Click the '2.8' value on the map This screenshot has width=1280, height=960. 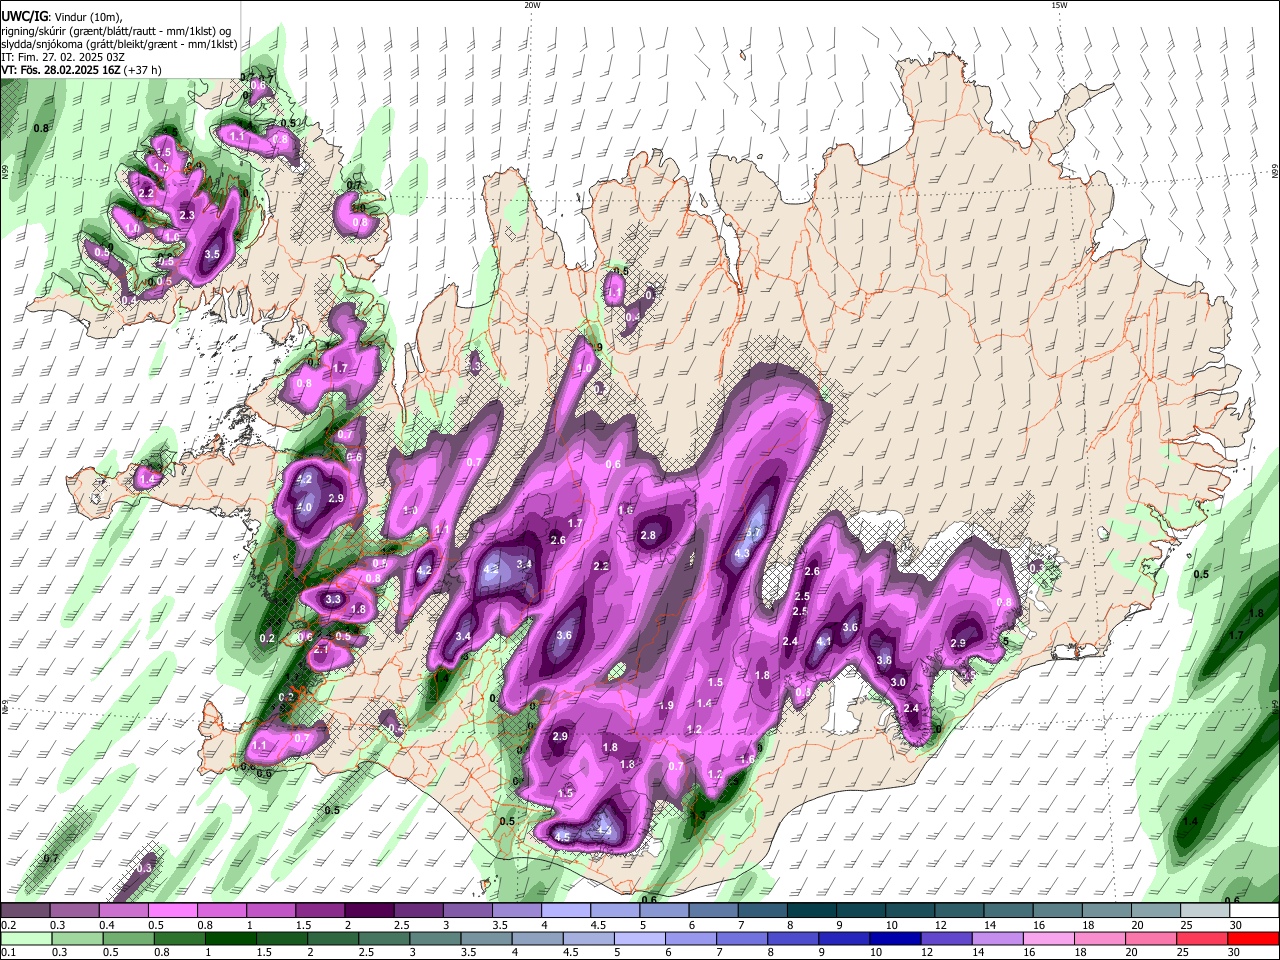(648, 535)
